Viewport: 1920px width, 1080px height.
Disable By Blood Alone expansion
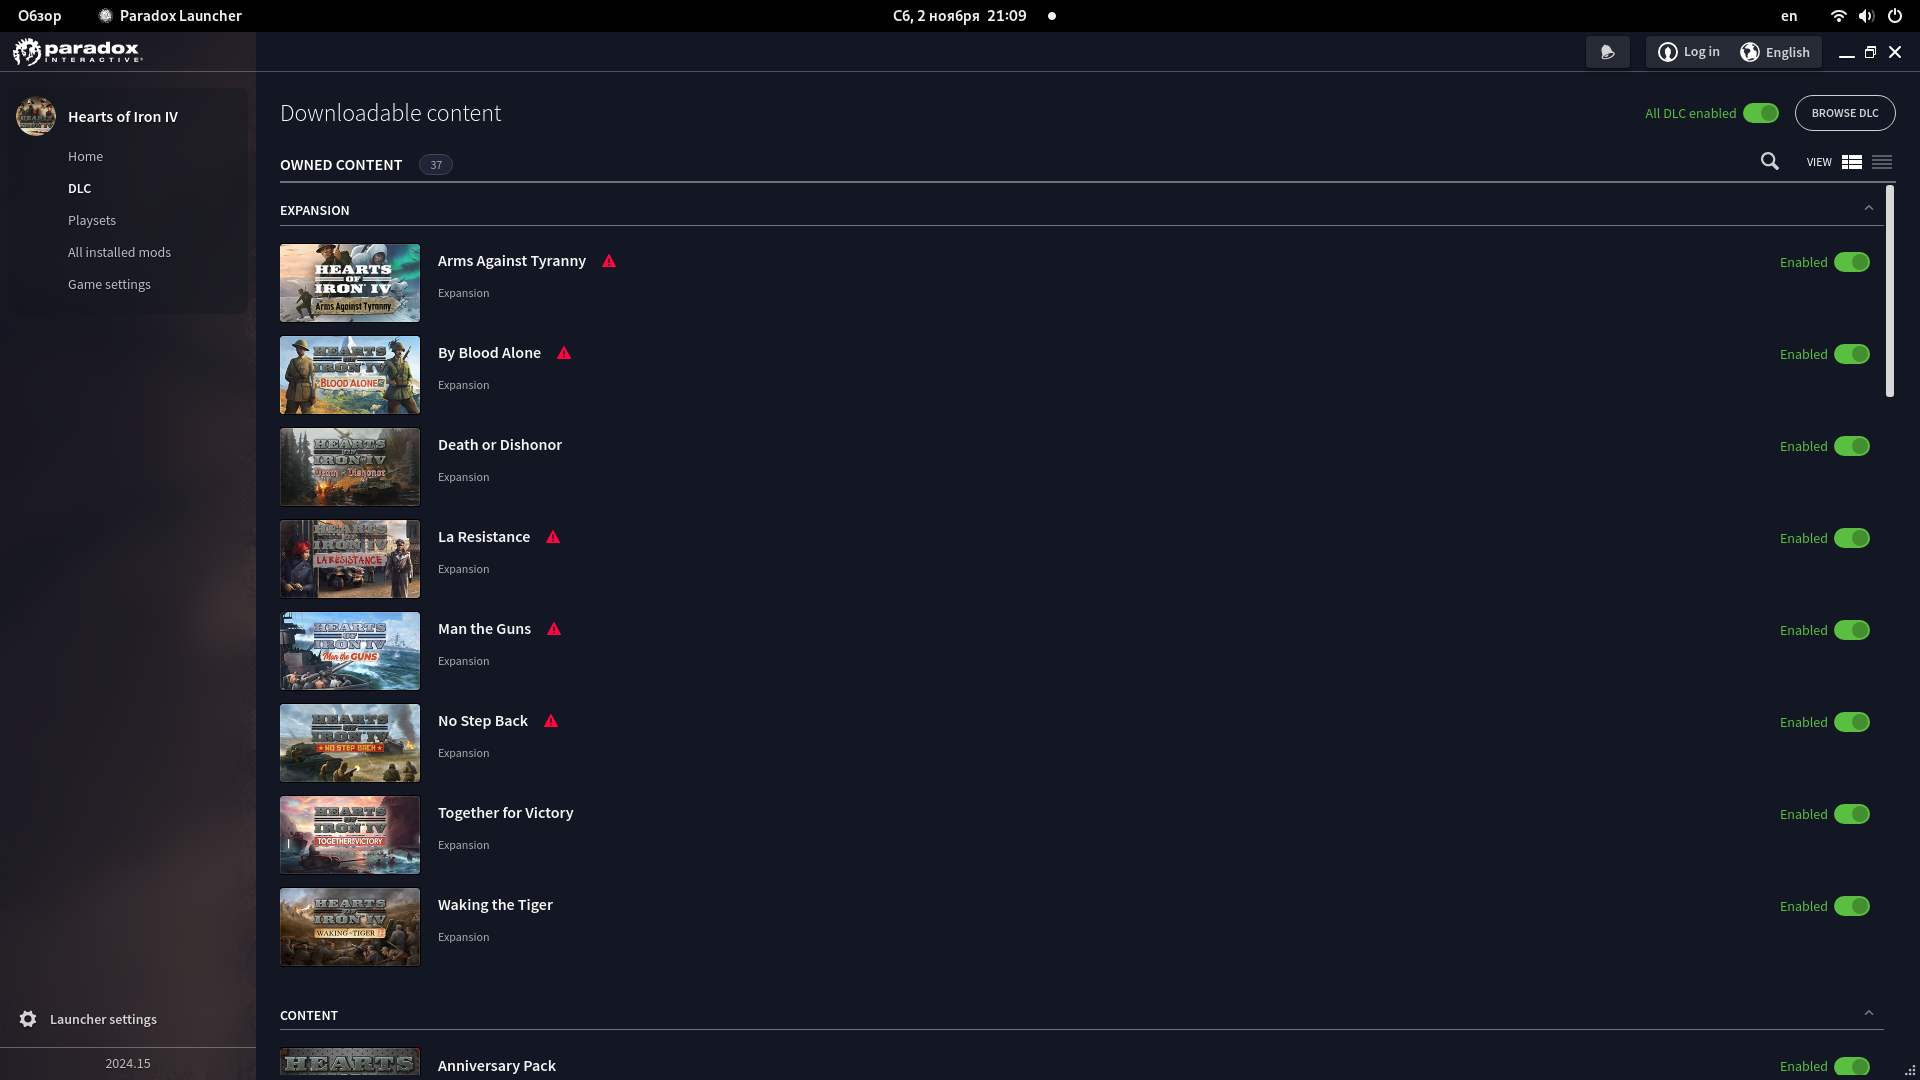point(1852,354)
